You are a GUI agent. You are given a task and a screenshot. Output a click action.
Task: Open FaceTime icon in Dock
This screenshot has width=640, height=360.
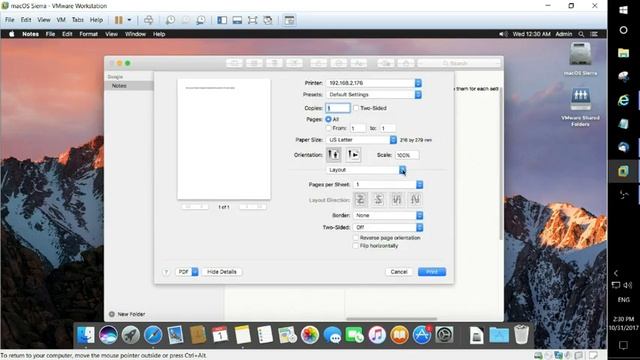pos(355,335)
